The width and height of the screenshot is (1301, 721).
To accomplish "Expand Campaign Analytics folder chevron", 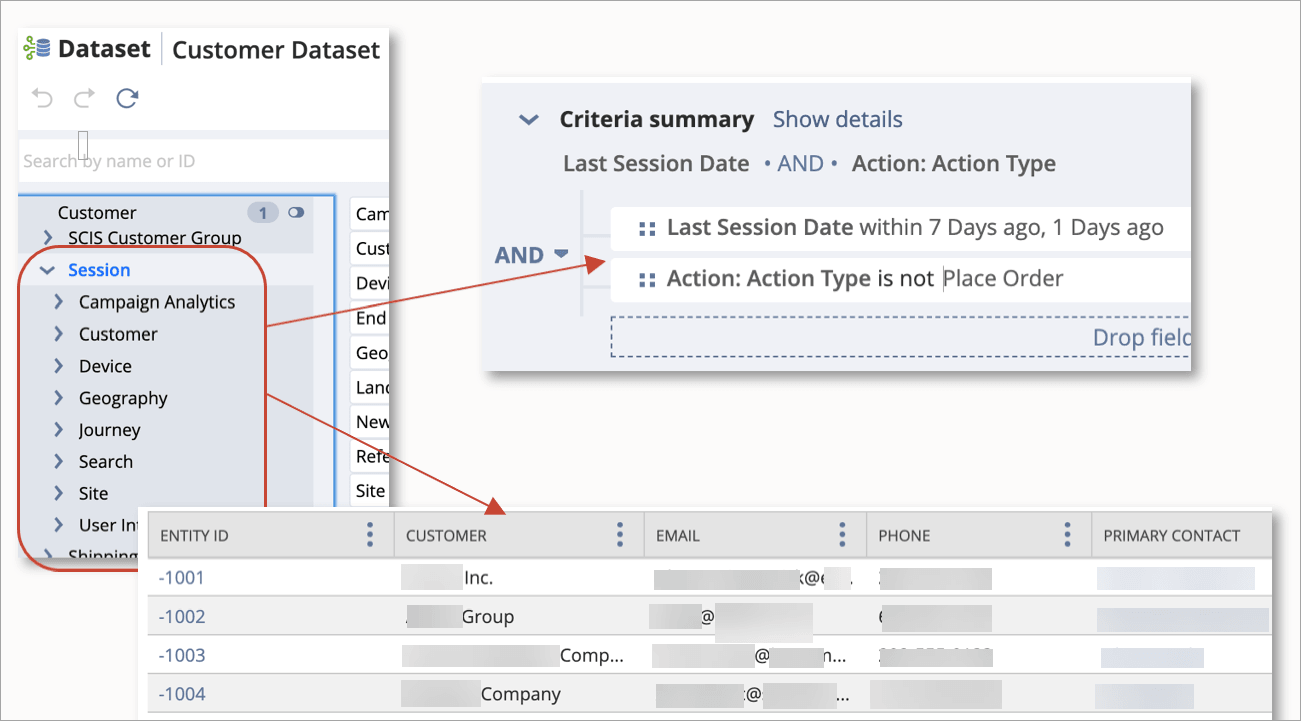I will [59, 302].
